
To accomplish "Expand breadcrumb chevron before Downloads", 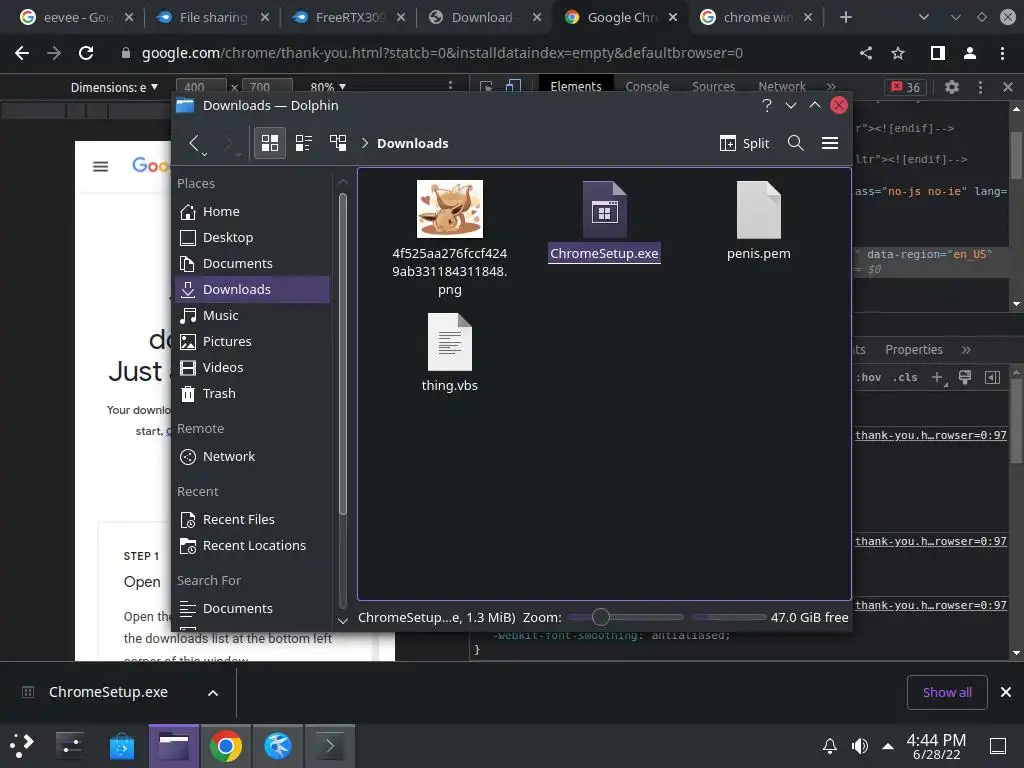I will tap(365, 143).
